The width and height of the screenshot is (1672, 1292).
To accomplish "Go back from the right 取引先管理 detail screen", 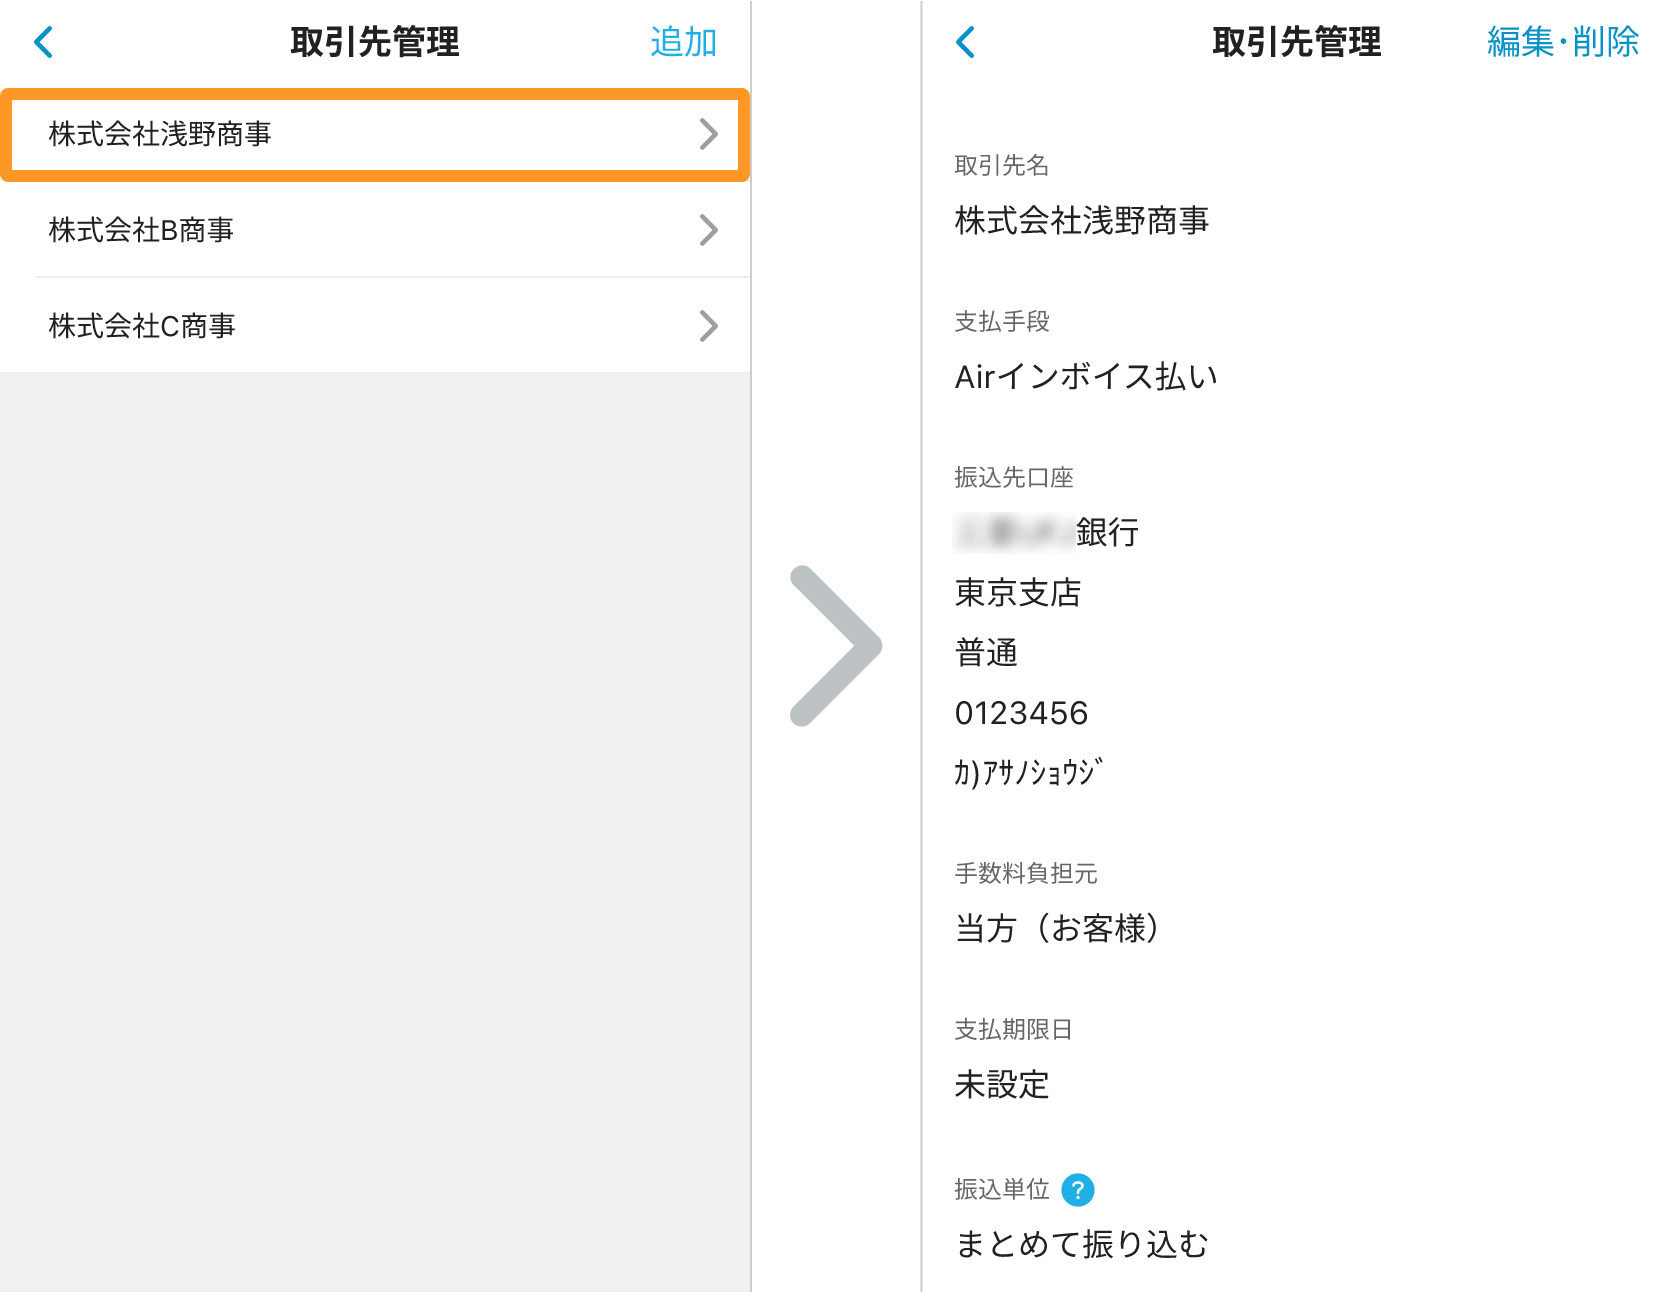I will [965, 42].
